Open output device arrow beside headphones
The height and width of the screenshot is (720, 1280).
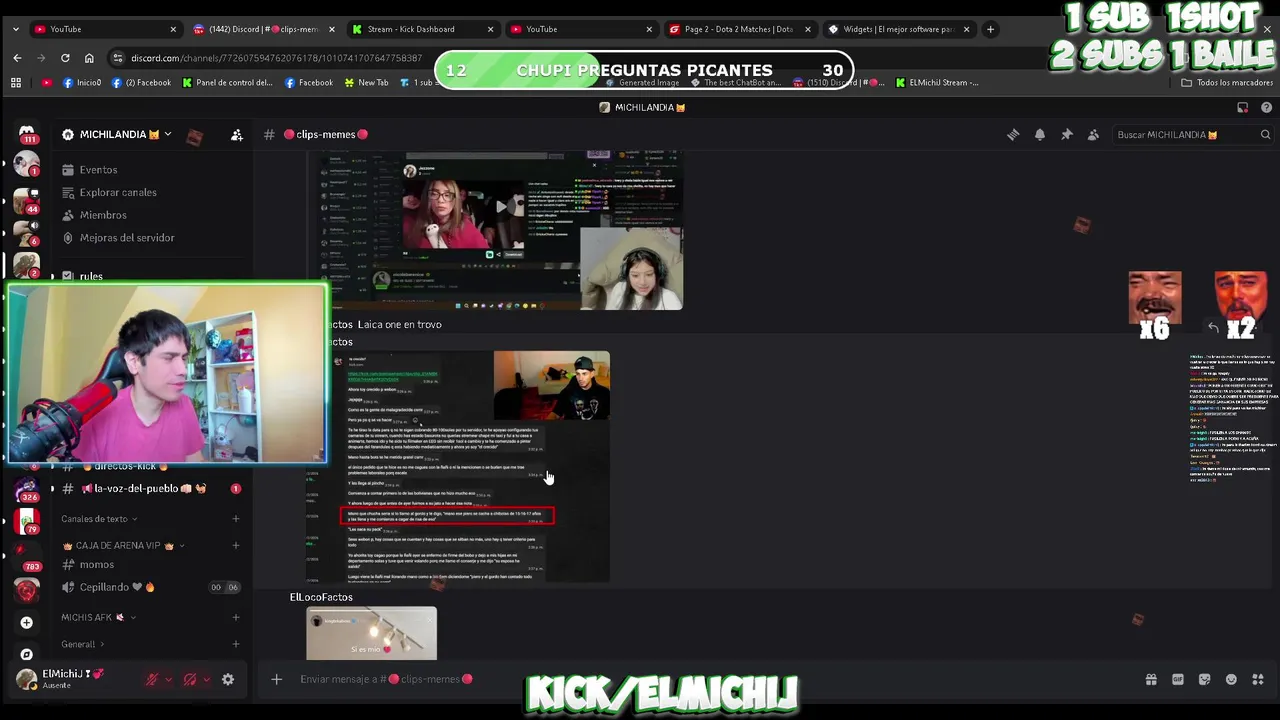tap(206, 679)
